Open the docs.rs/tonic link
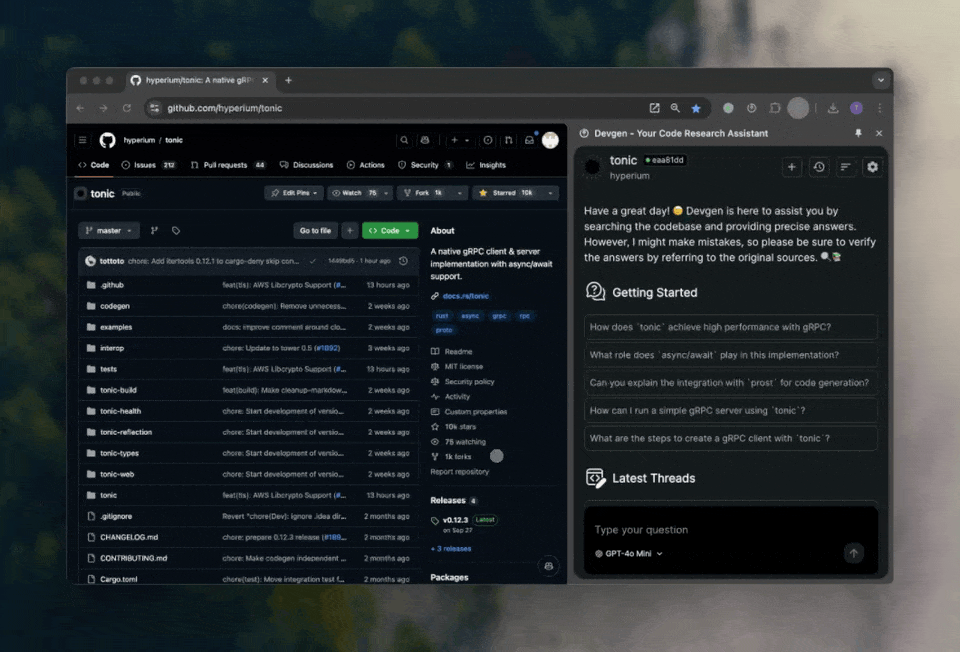The height and width of the screenshot is (652, 960). [465, 296]
